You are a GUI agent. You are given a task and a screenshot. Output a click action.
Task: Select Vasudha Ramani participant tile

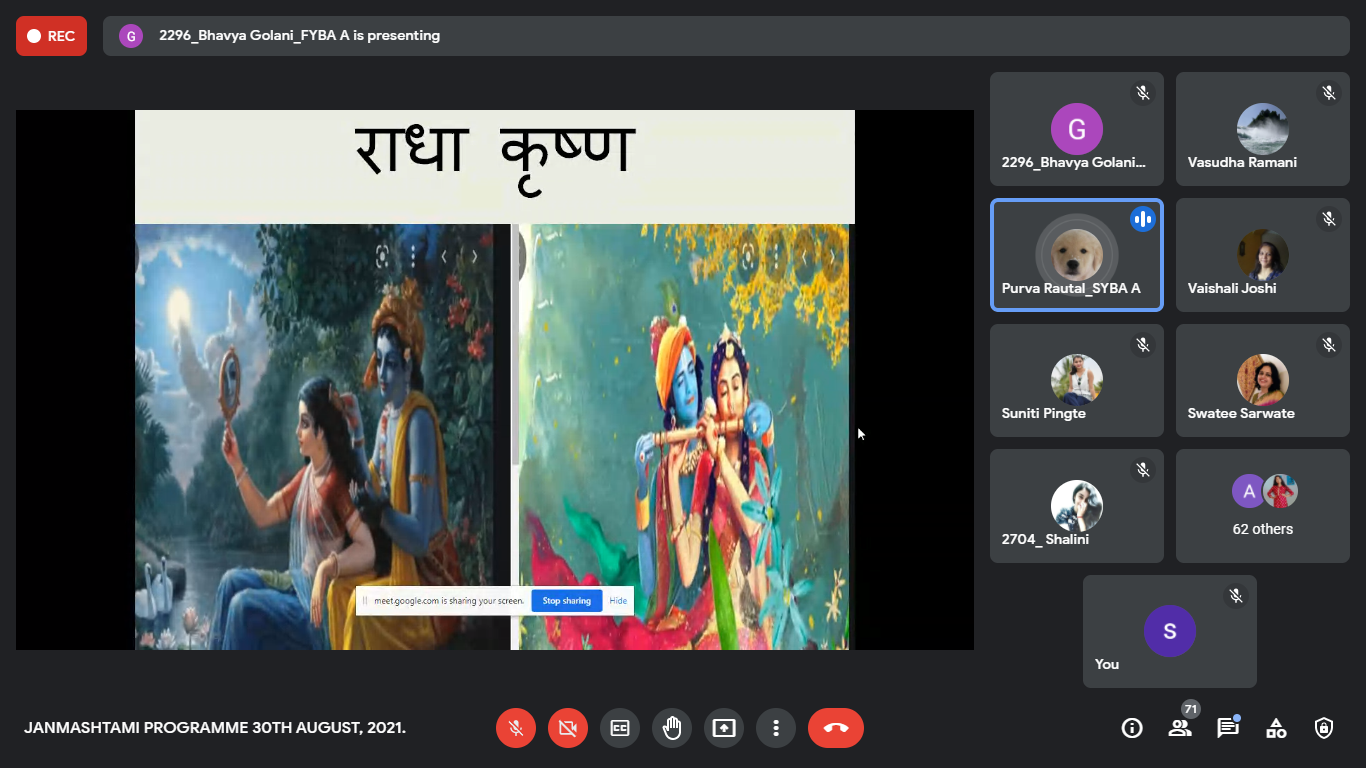pos(1262,129)
